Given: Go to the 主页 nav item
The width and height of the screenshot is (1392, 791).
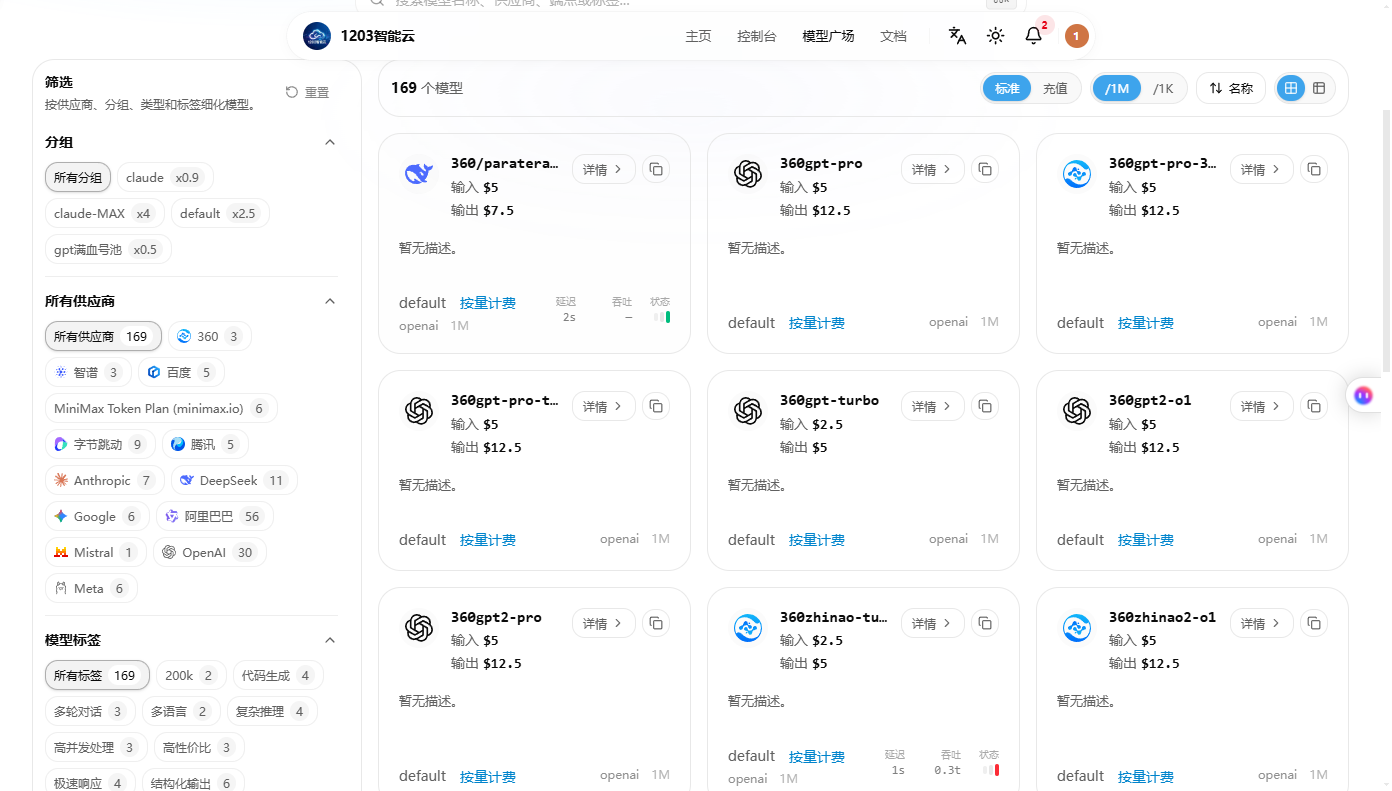Looking at the screenshot, I should 698,36.
